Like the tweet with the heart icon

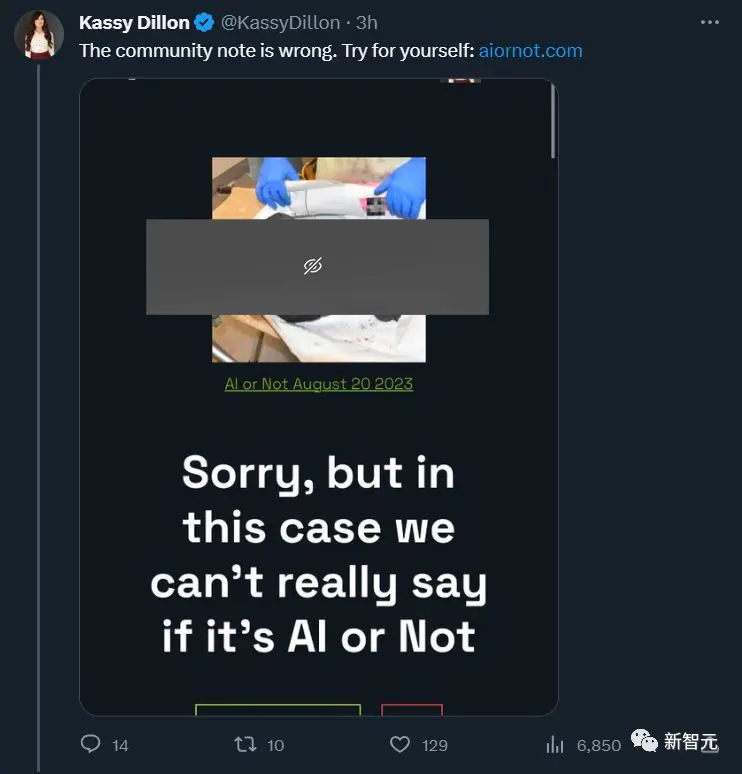[x=400, y=744]
